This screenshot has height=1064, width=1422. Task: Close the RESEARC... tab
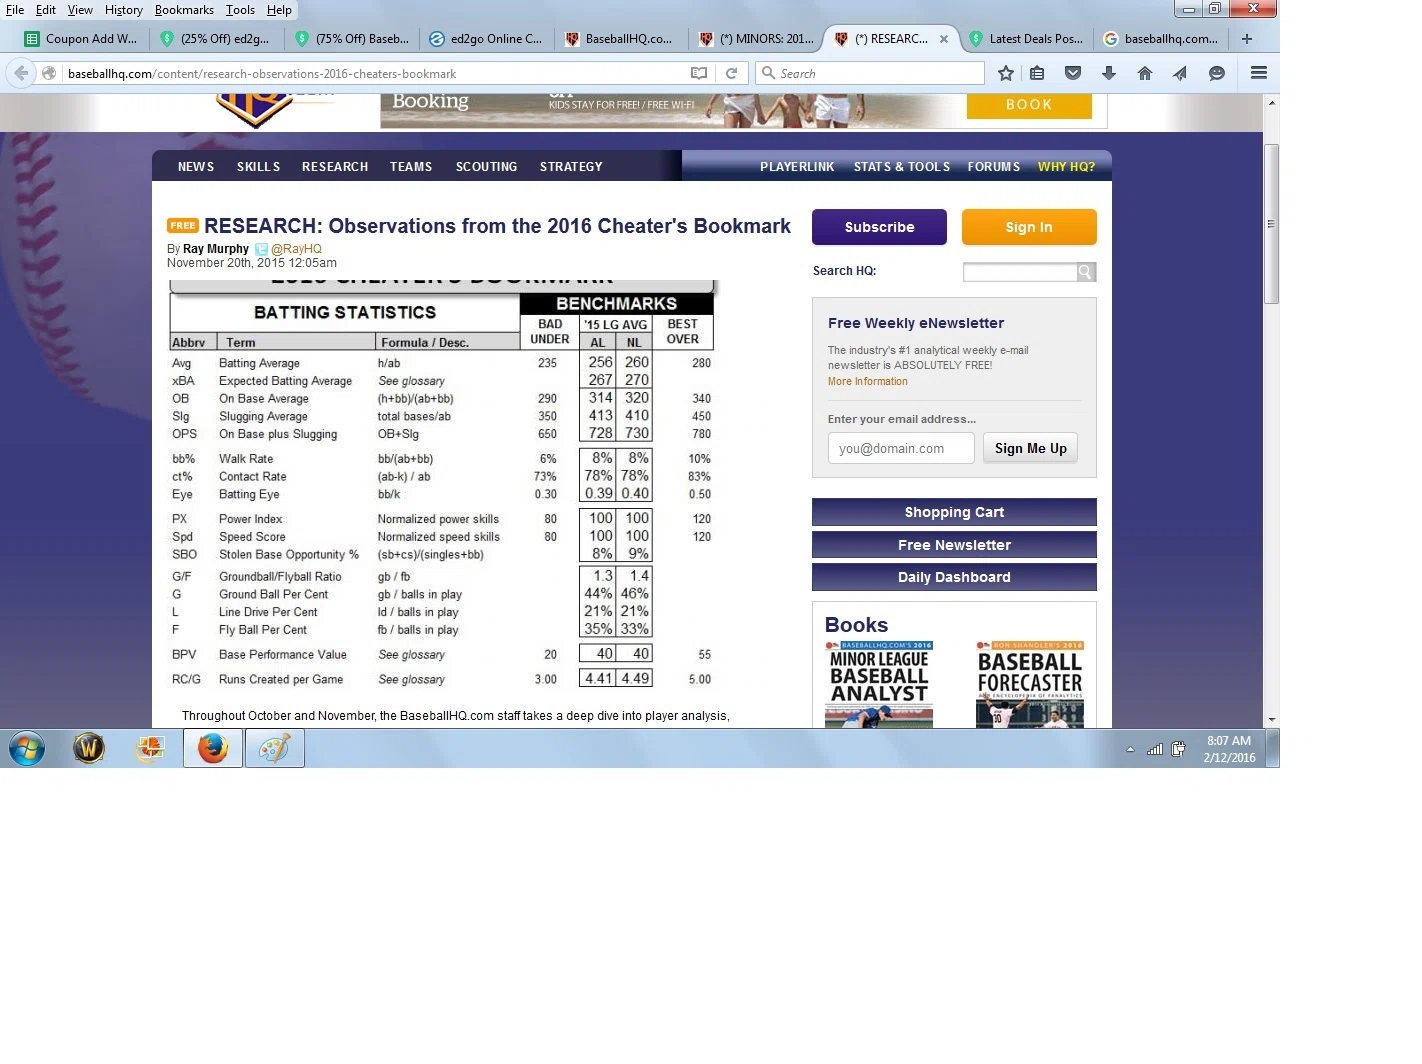[x=943, y=39]
